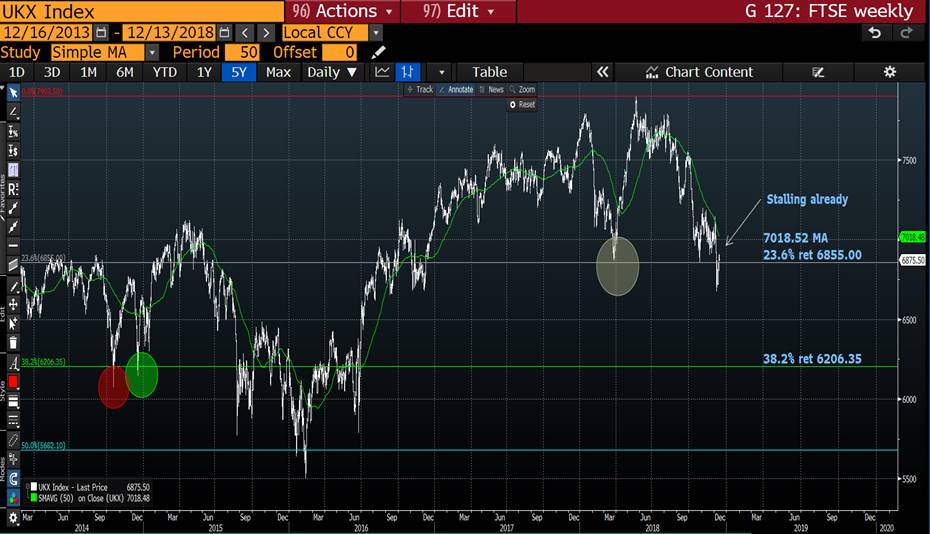Click the redo arrow button
The height and width of the screenshot is (534, 930).
pos(906,33)
